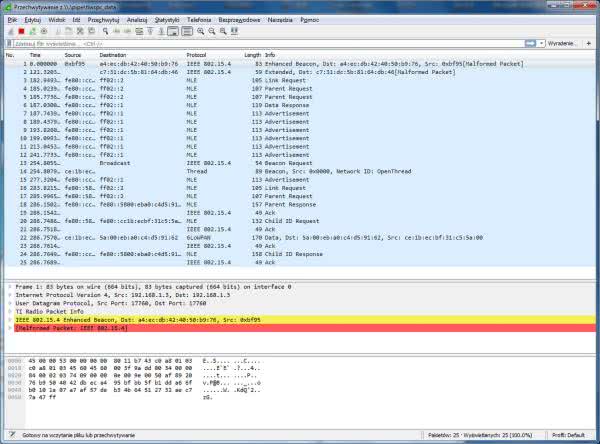This screenshot has height=444, width=600.
Task: Zoom out packet list text
Action: coord(211,31)
